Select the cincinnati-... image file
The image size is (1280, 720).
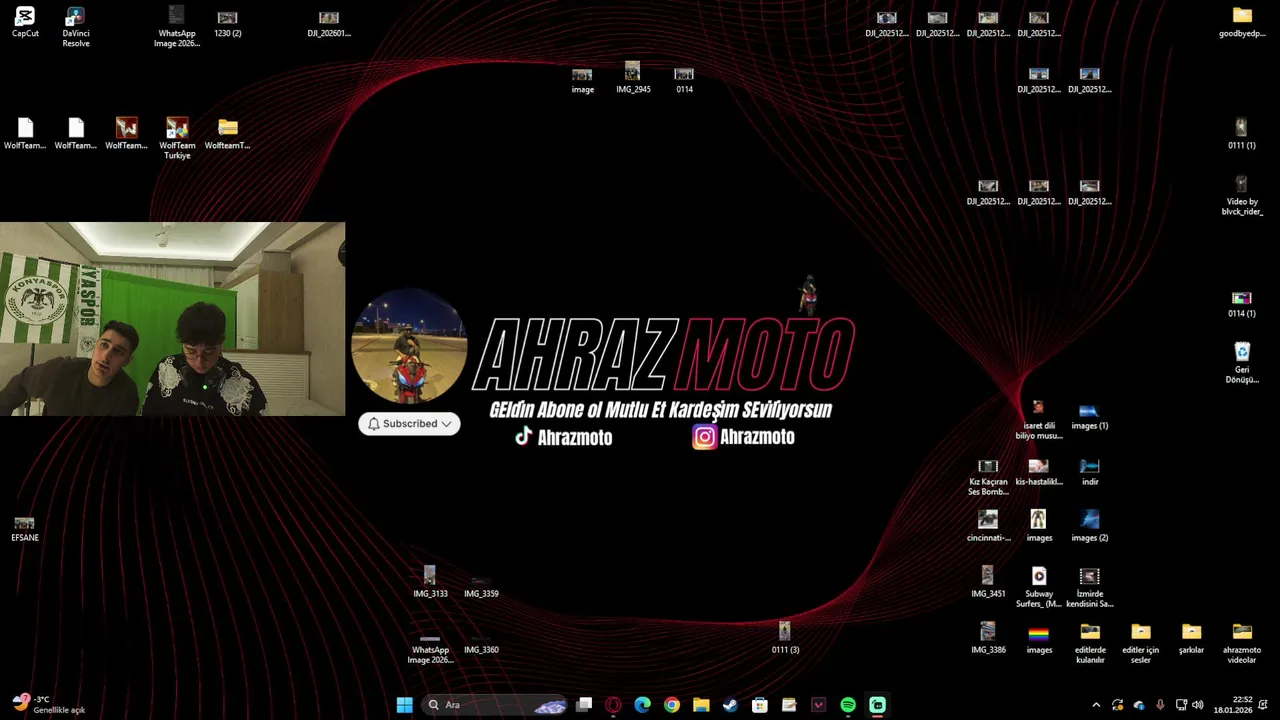click(988, 526)
